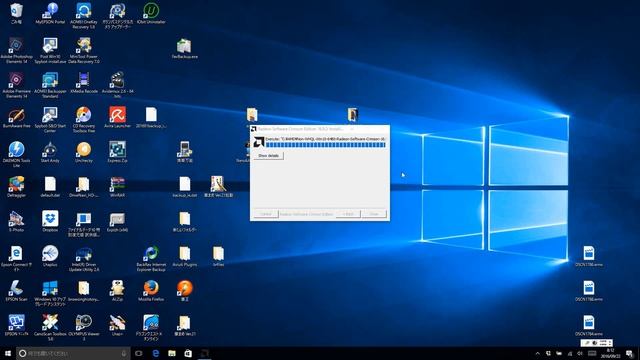The height and width of the screenshot is (360, 640).
Task: Select the ALZip desktop icon
Action: point(118,291)
